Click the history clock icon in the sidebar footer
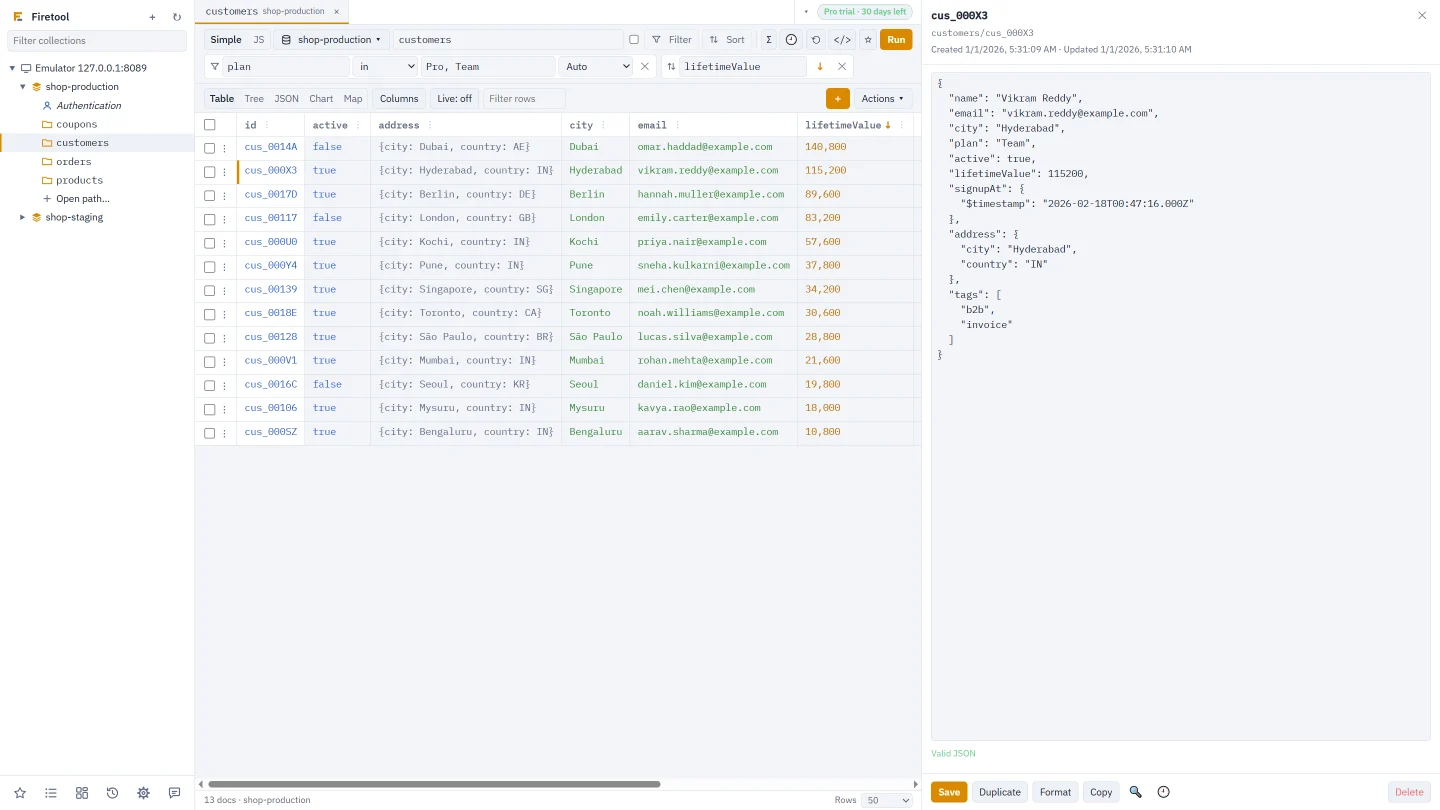 coord(113,793)
